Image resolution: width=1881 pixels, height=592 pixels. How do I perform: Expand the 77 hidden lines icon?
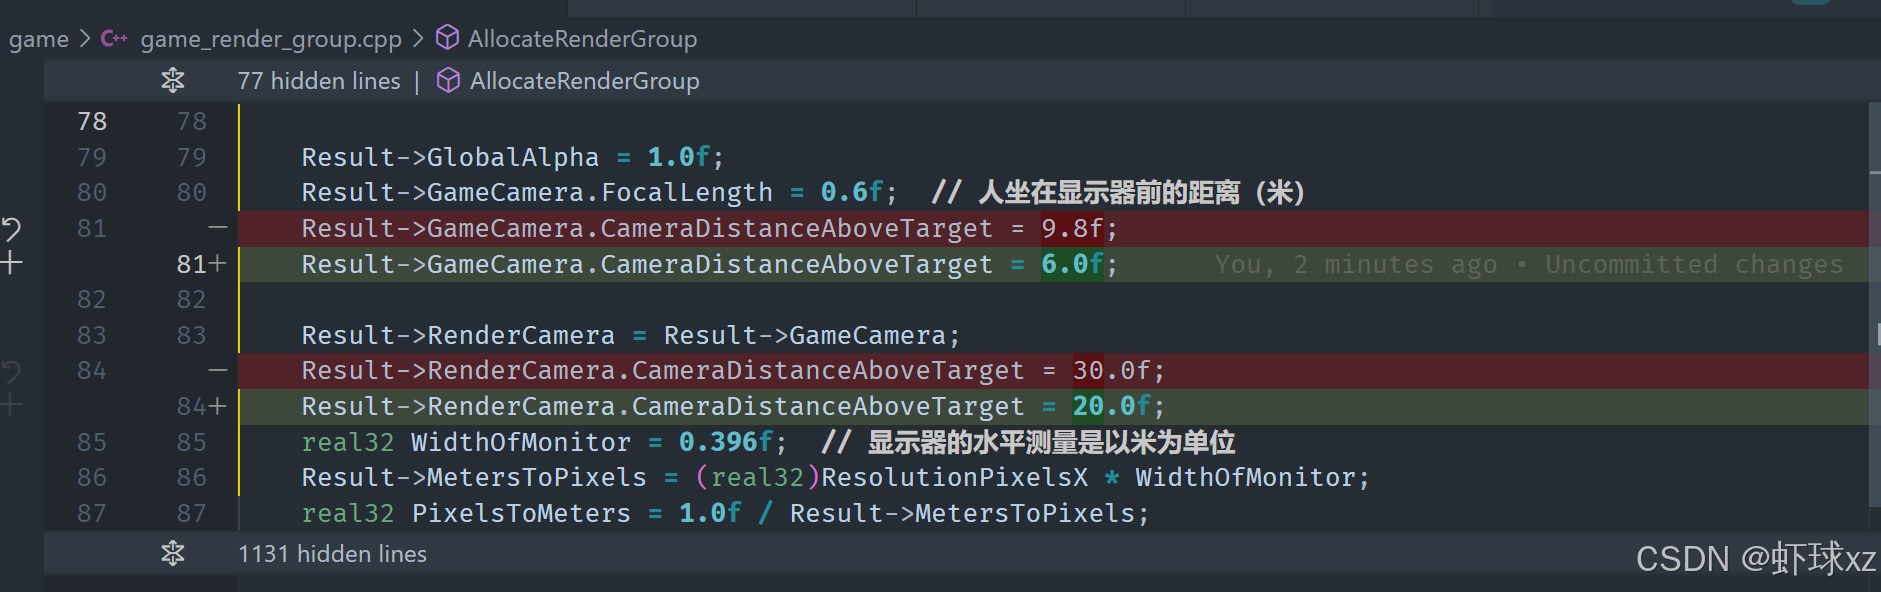pyautogui.click(x=173, y=81)
